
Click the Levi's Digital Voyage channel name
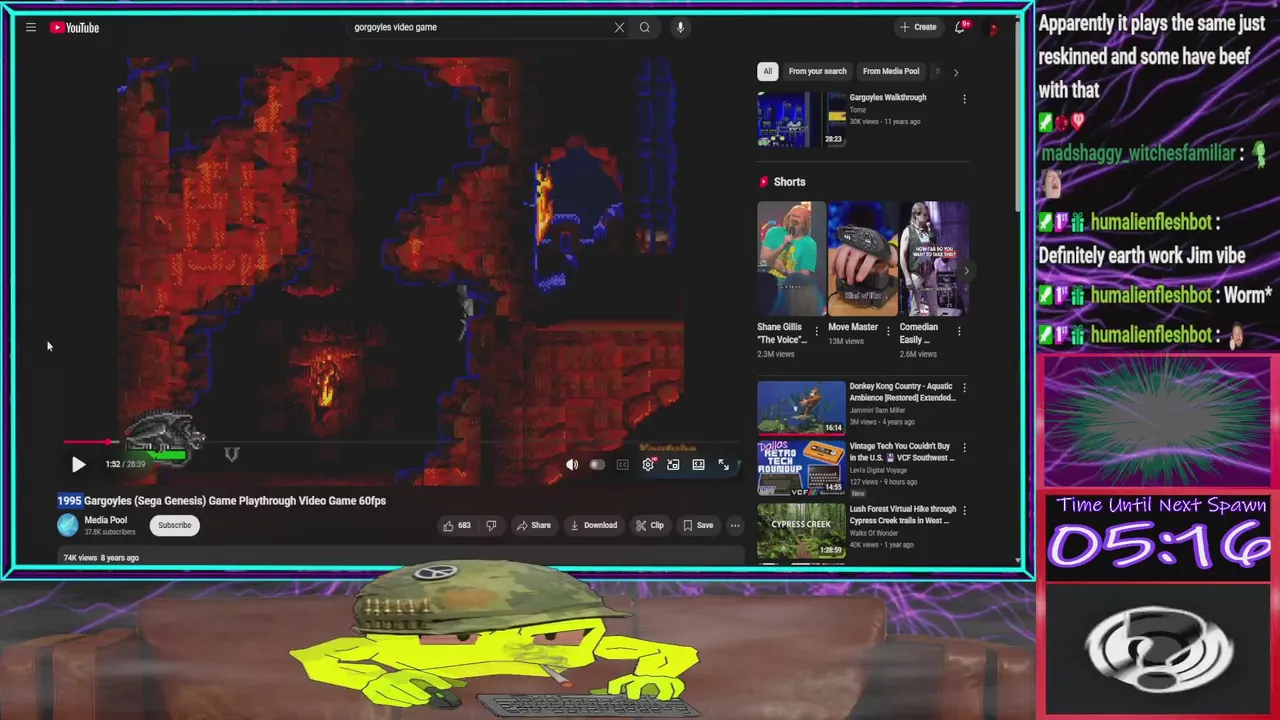tap(882, 470)
